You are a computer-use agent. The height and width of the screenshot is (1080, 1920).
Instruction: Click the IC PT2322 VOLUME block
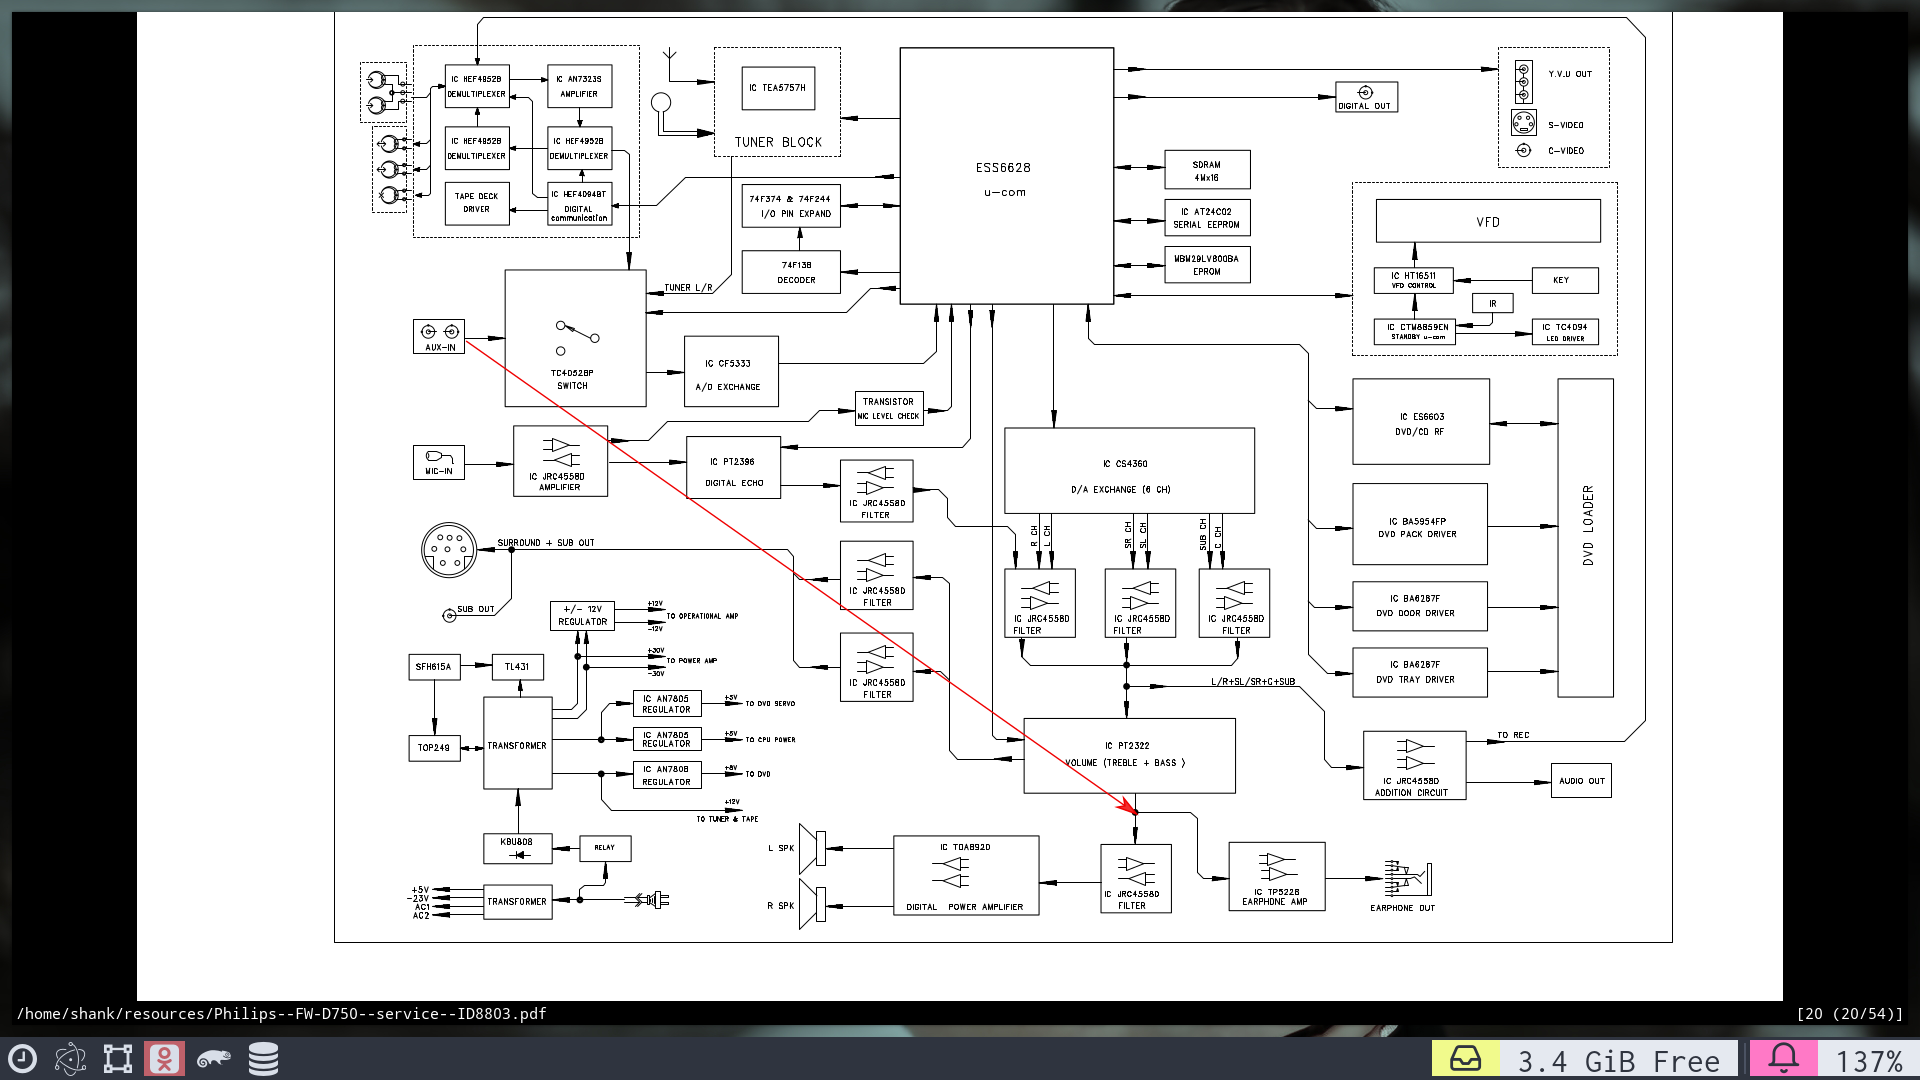(1129, 755)
